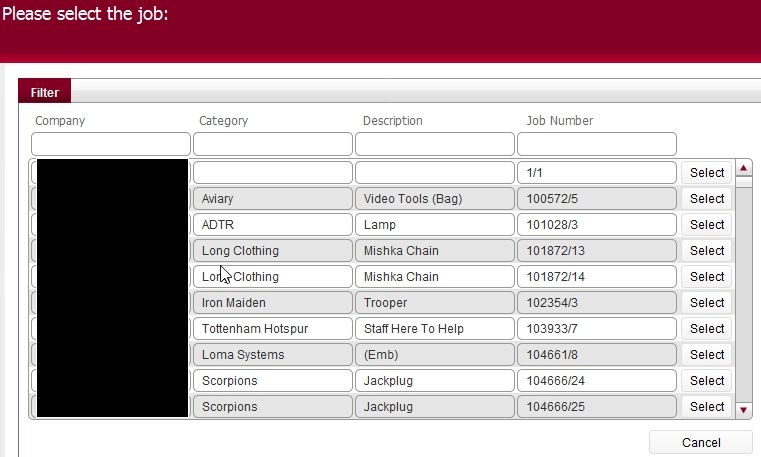Cancel the job selection dialog
Image resolution: width=761 pixels, height=457 pixels.
(700, 443)
